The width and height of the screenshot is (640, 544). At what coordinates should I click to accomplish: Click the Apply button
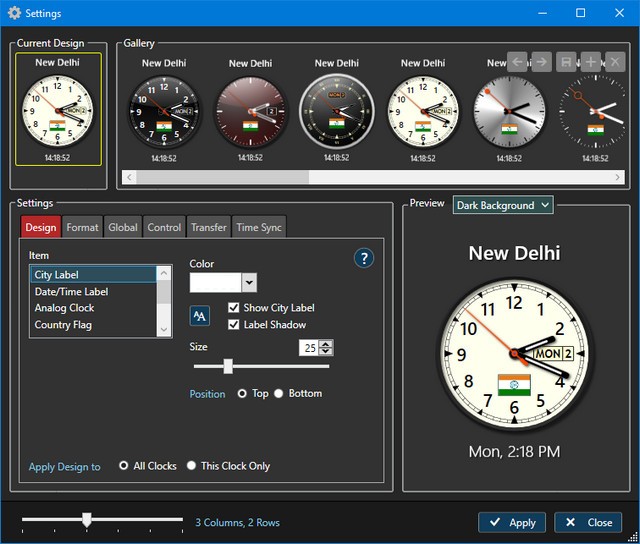click(512, 522)
